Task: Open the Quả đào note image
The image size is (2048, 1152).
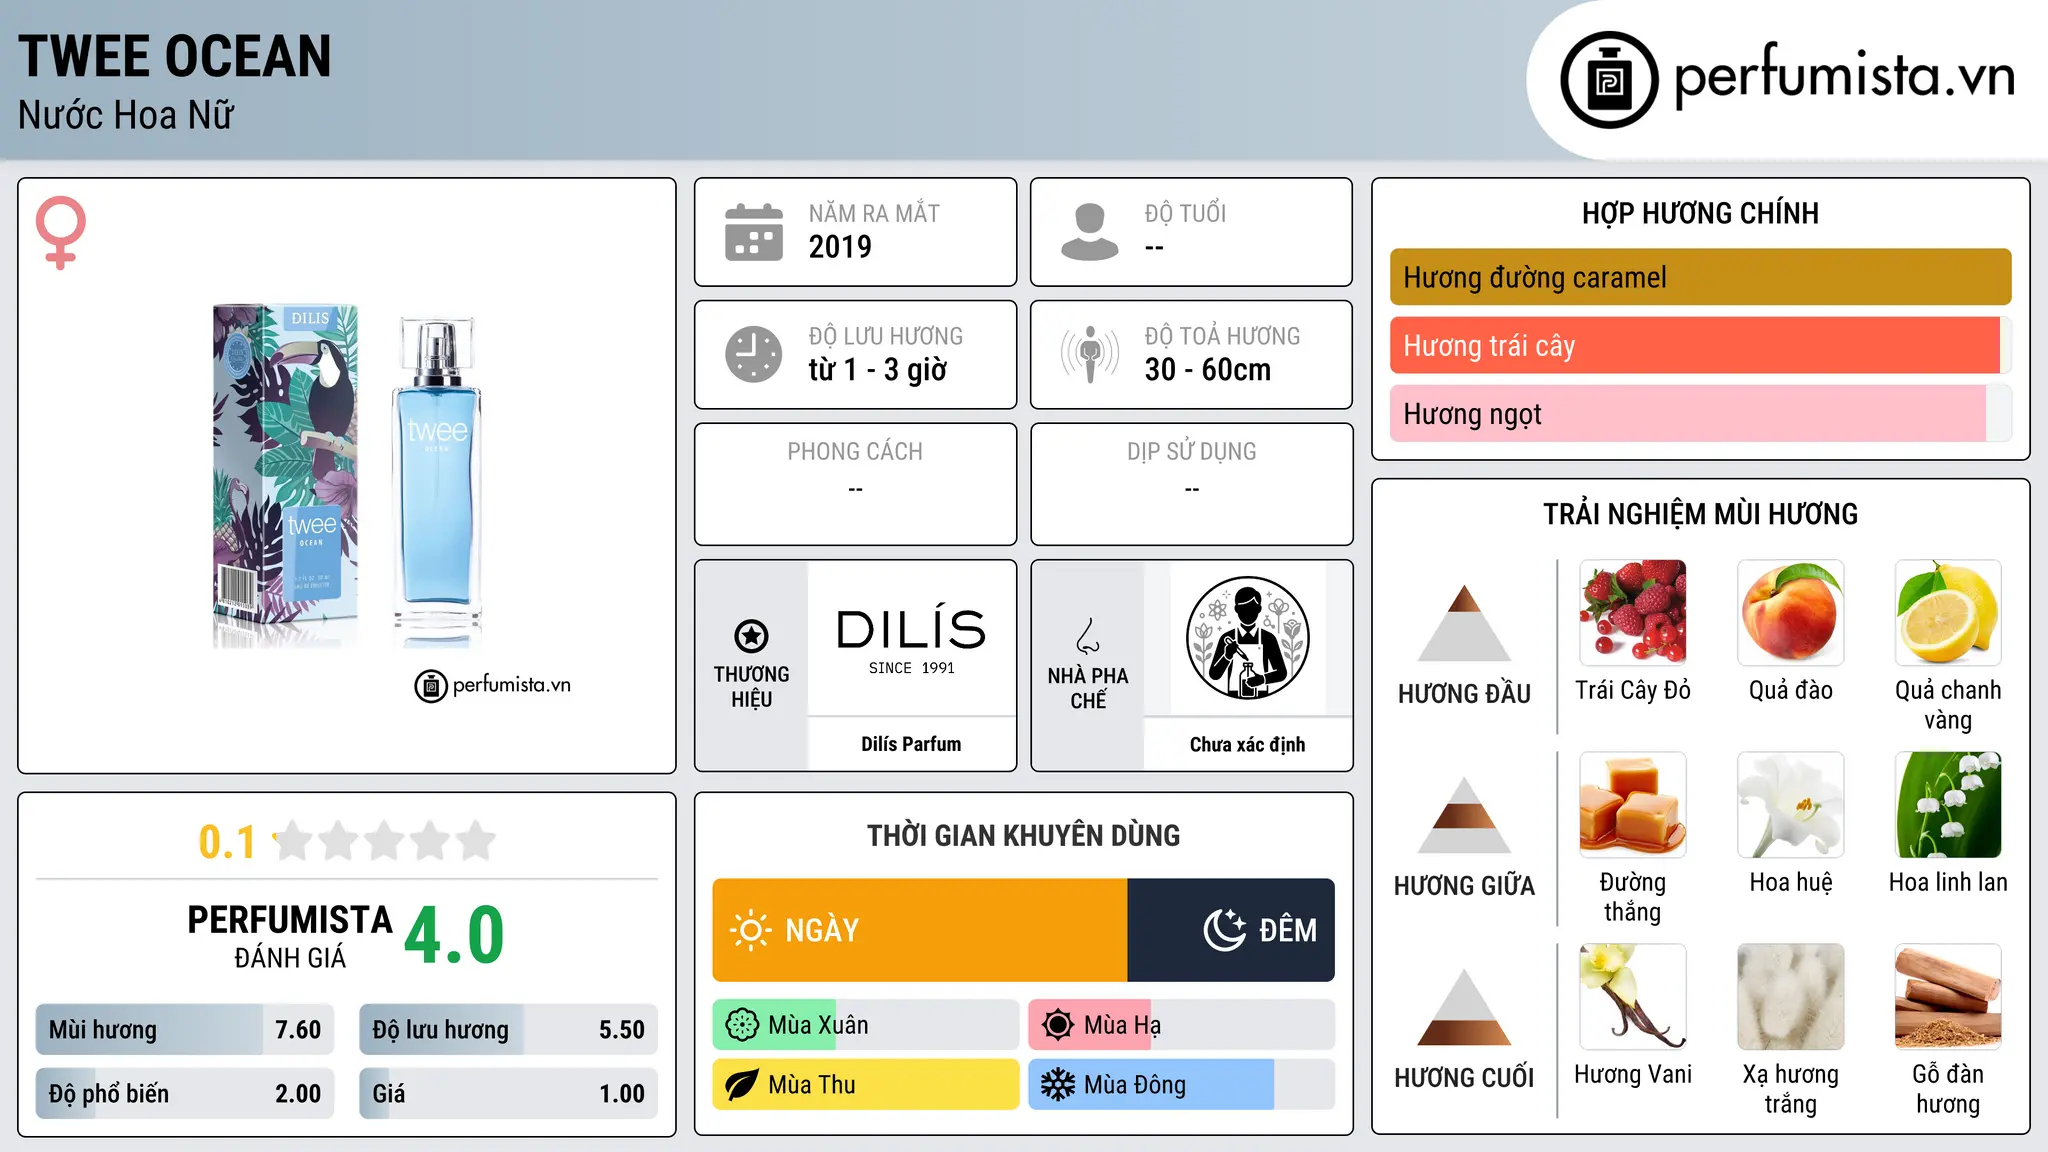Action: tap(1791, 613)
